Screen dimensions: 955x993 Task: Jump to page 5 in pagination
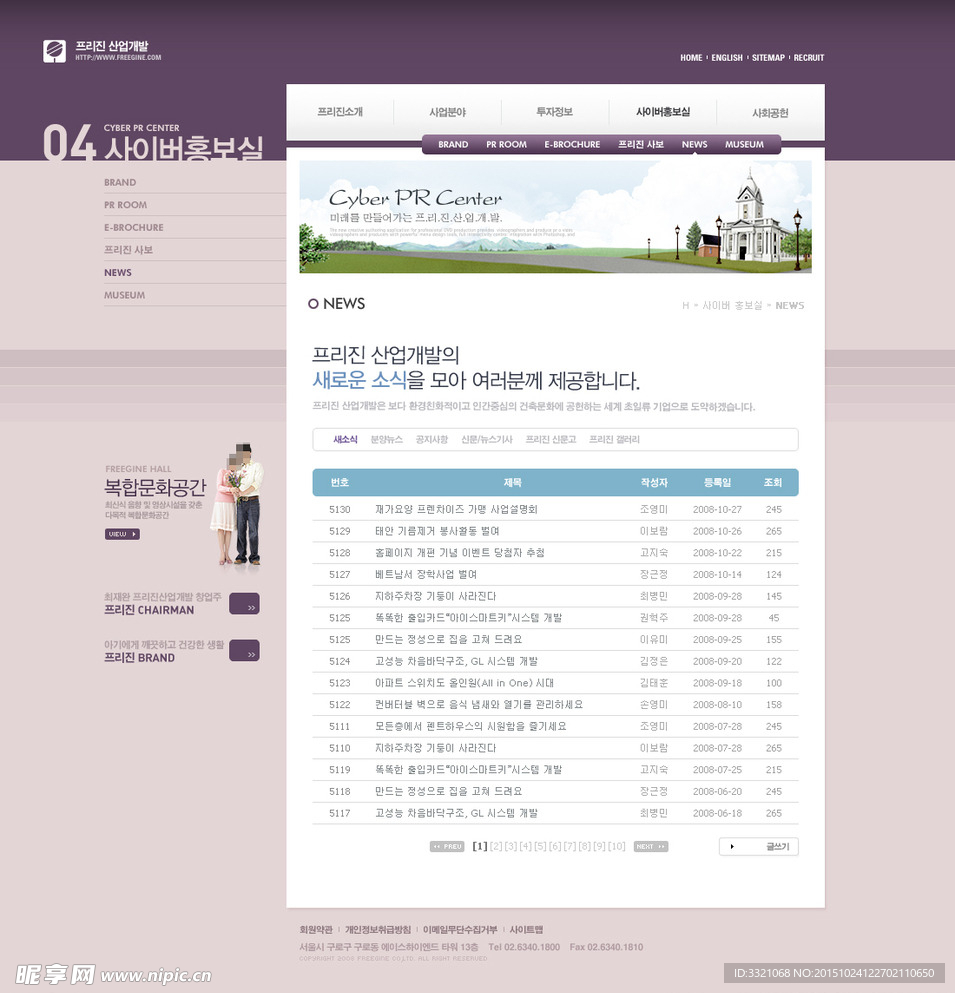pos(540,847)
